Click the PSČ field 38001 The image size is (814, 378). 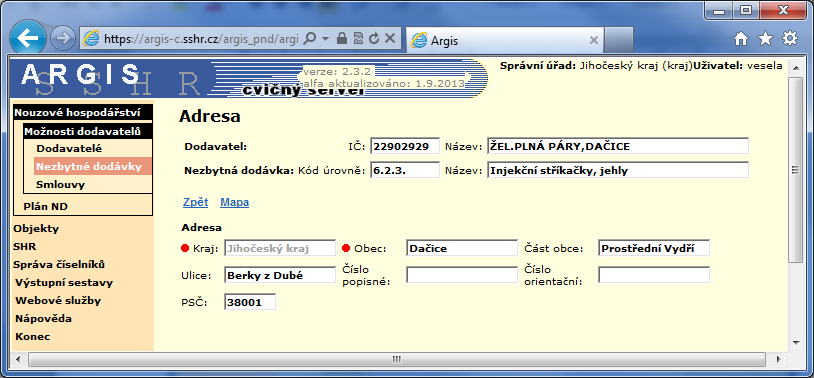[250, 302]
